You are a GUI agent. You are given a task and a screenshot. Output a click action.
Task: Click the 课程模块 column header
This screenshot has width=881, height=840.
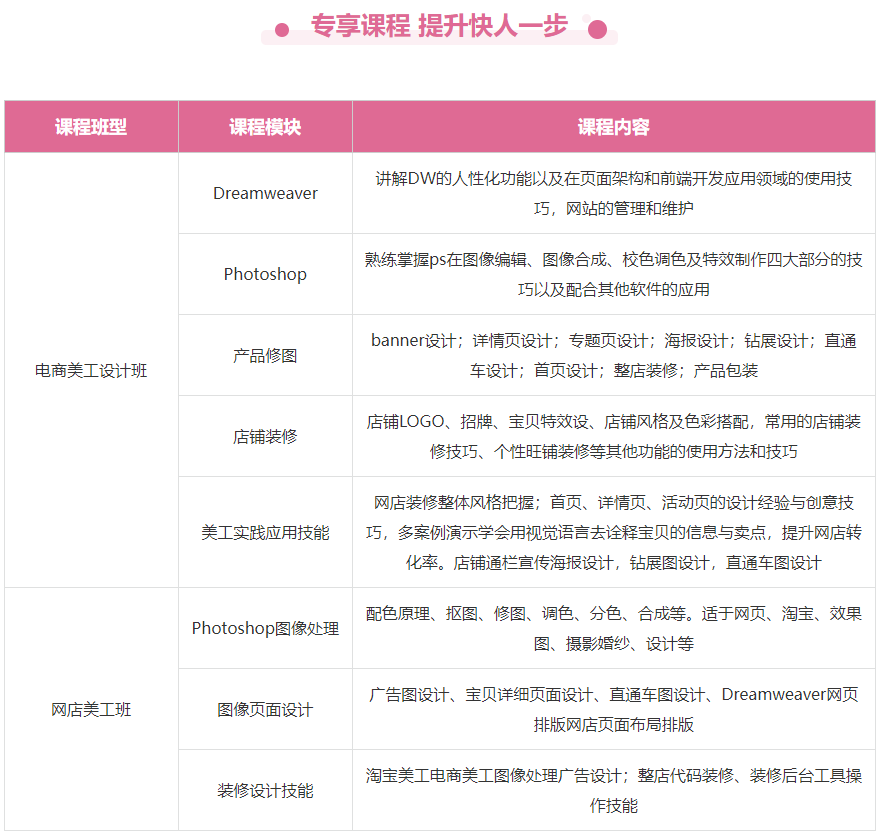tap(265, 127)
